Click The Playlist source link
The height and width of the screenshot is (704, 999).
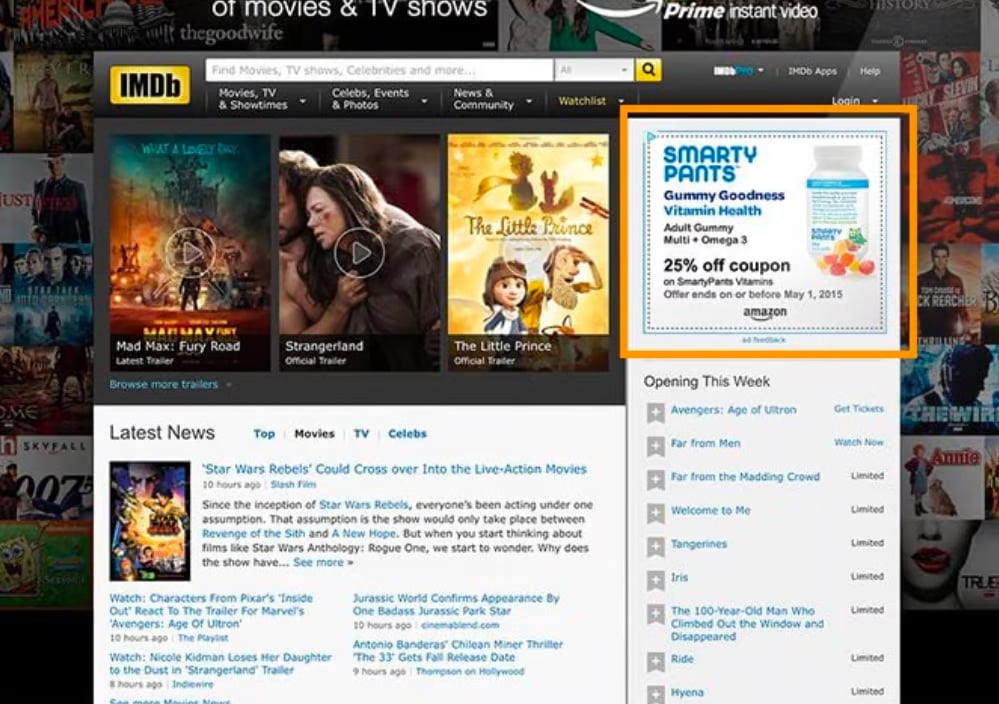point(203,638)
